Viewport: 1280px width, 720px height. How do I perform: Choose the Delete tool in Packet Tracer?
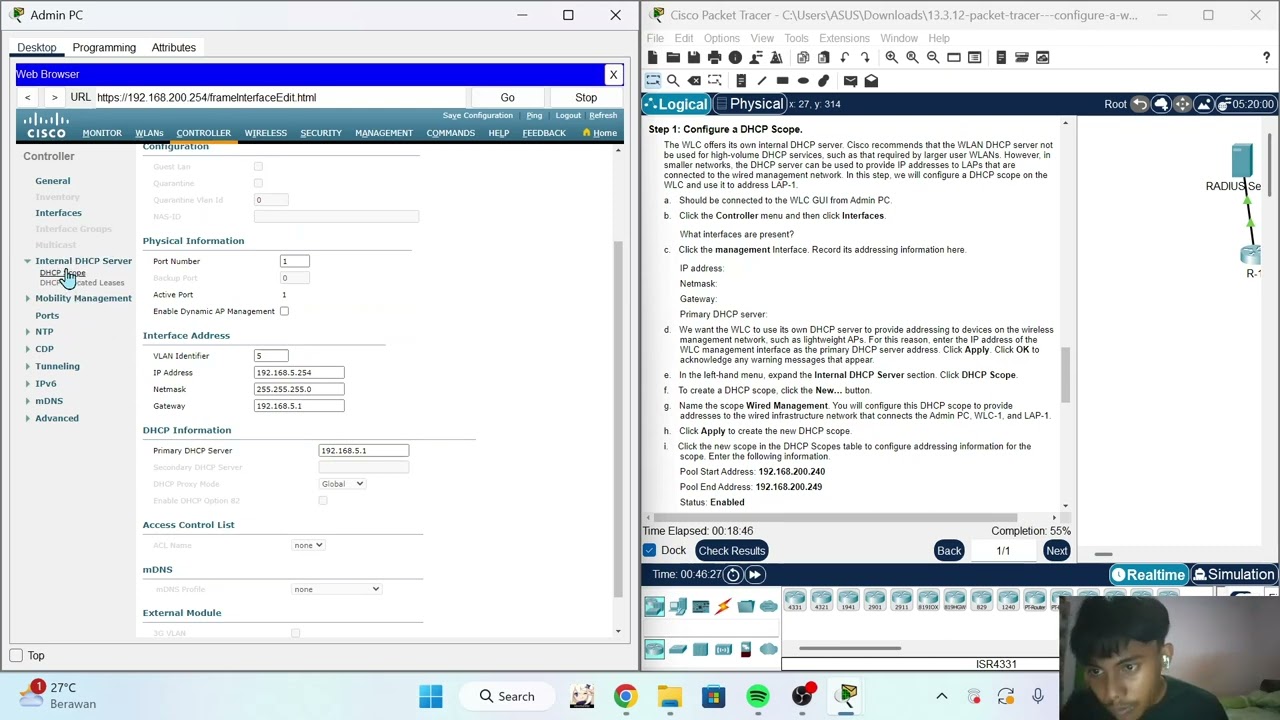pyautogui.click(x=694, y=81)
